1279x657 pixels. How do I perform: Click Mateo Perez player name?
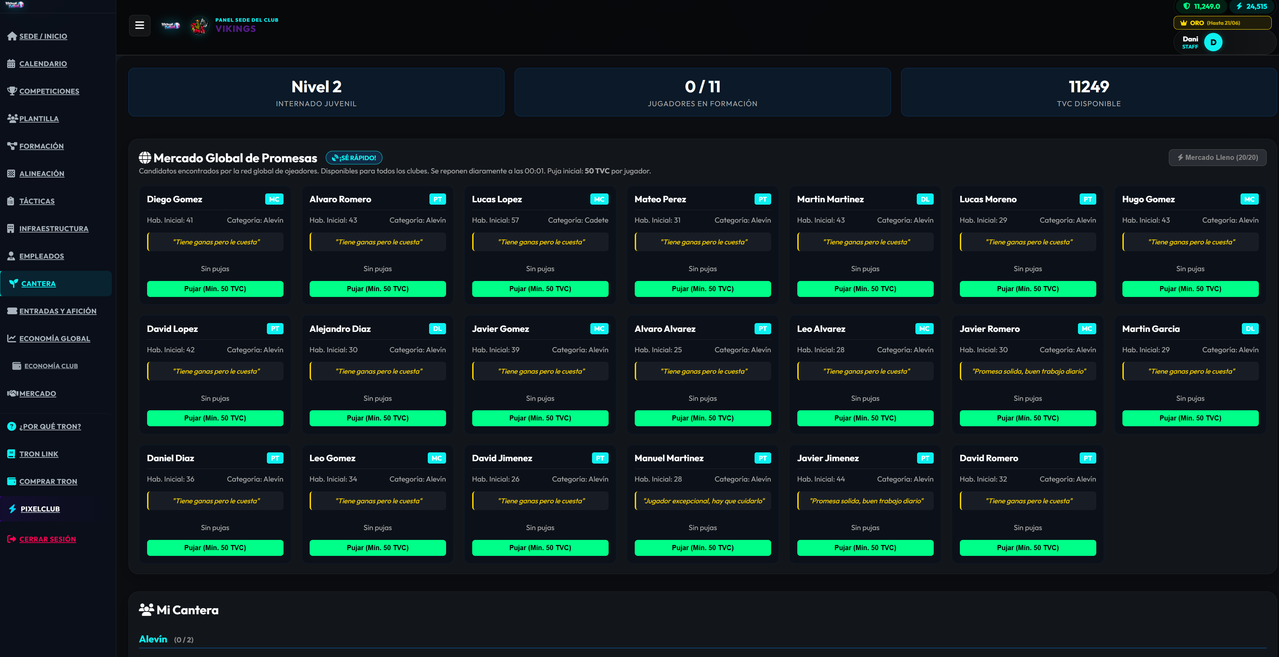pyautogui.click(x=658, y=199)
